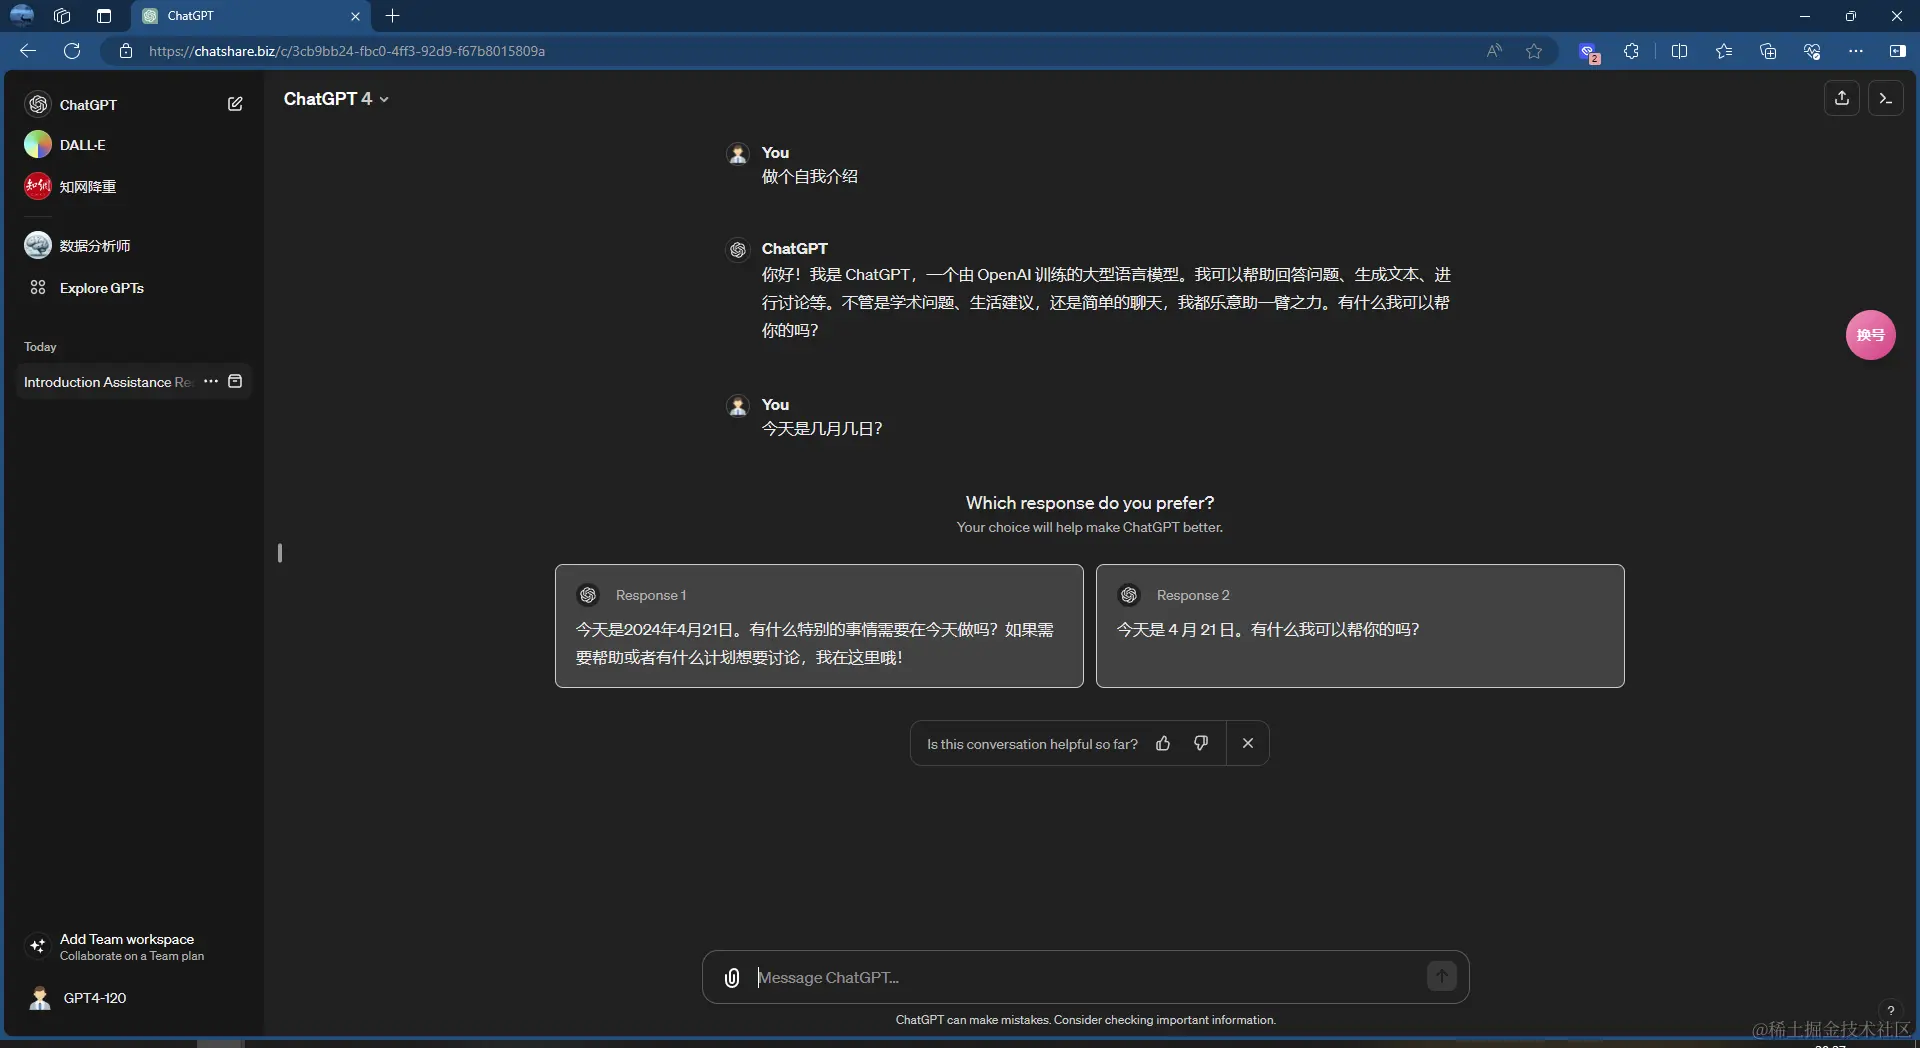This screenshot has width=1920, height=1048.
Task: Expand the ChatGPT 4 model dropdown
Action: coord(336,99)
